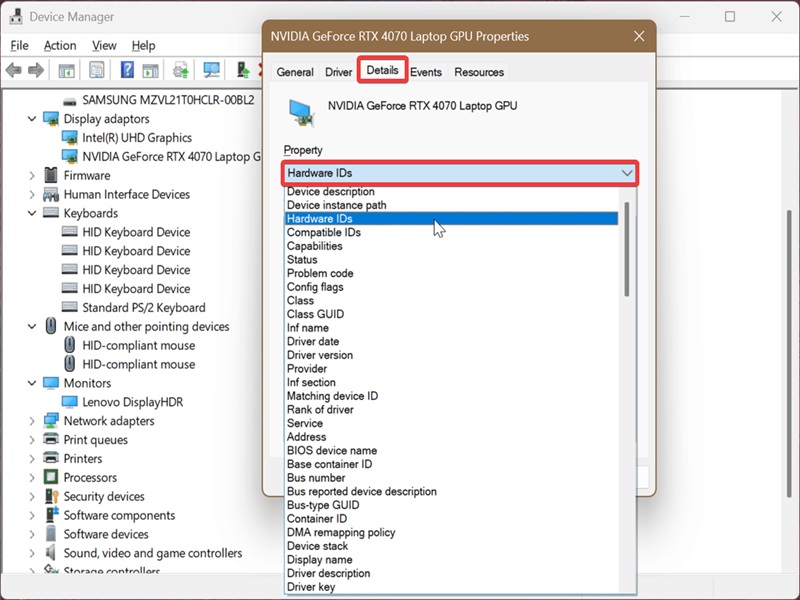Image resolution: width=800 pixels, height=600 pixels.
Task: Click the blue Help question mark icon
Action: [x=127, y=70]
